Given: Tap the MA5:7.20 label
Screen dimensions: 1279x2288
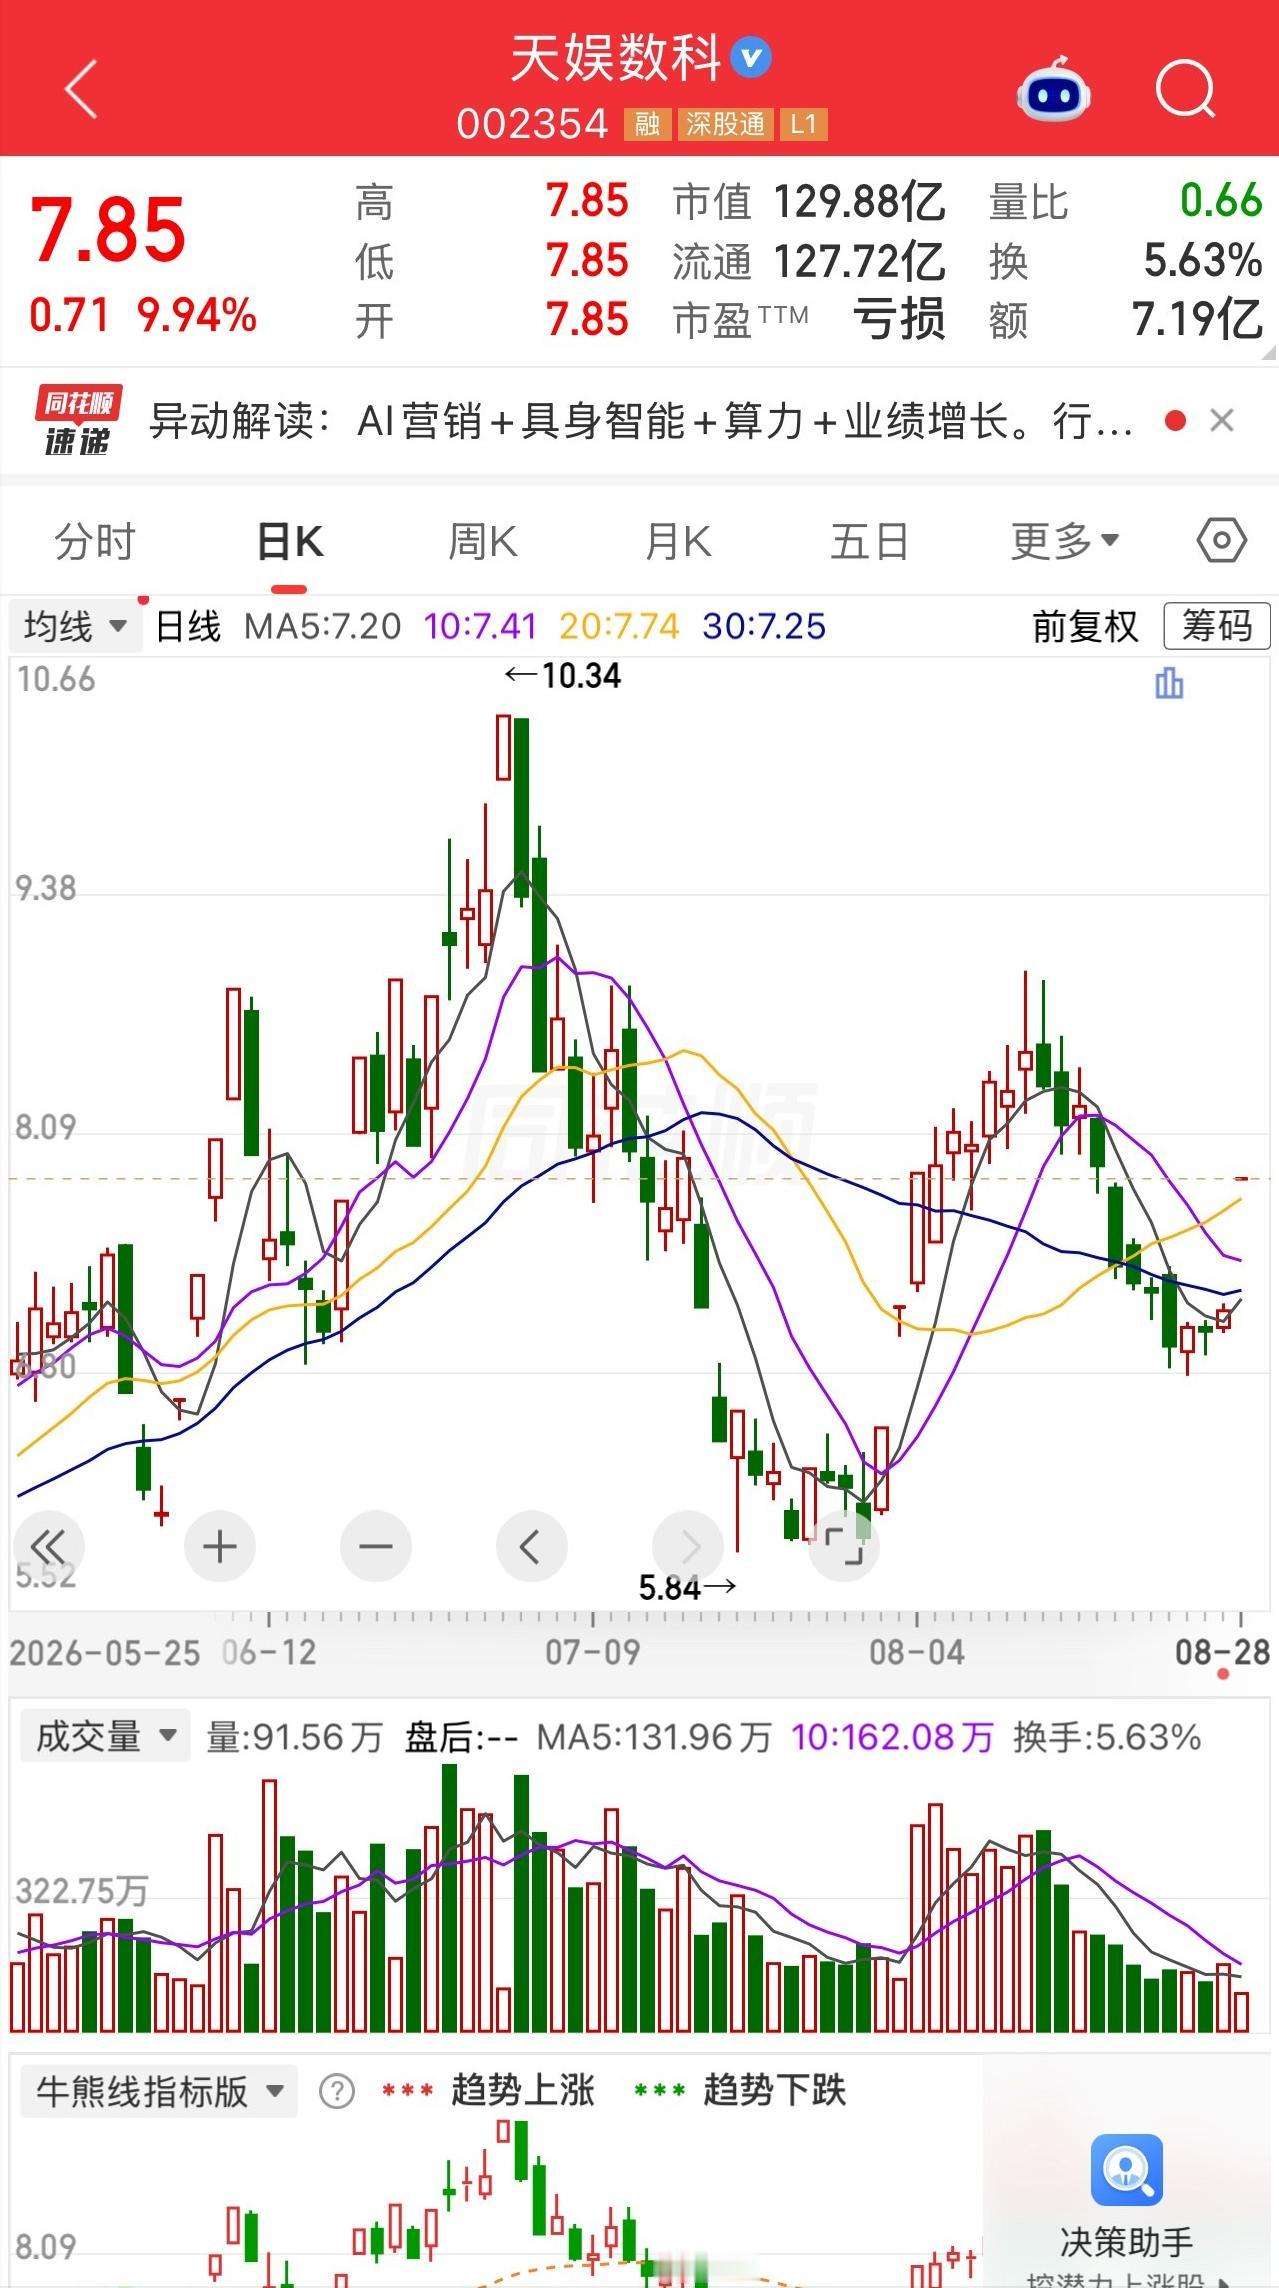Looking at the screenshot, I should click(x=322, y=627).
